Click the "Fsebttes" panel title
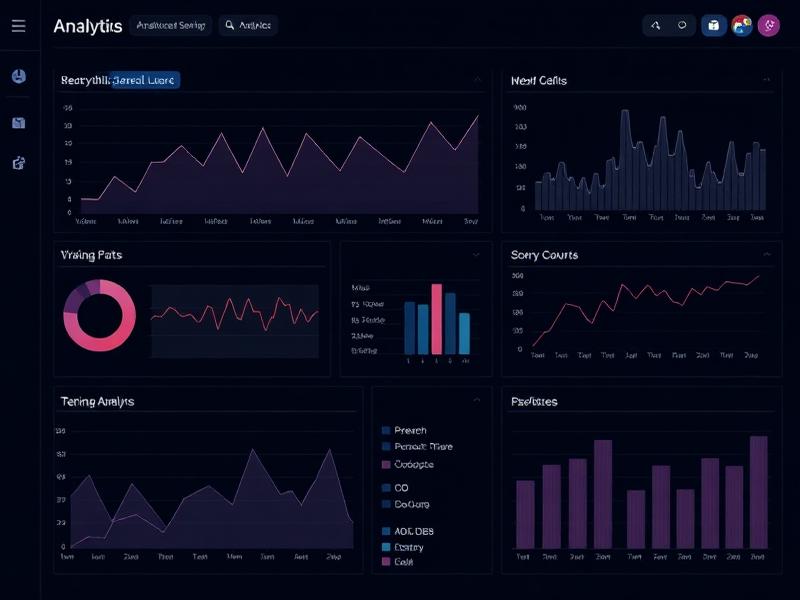The height and width of the screenshot is (600, 800). click(534, 402)
